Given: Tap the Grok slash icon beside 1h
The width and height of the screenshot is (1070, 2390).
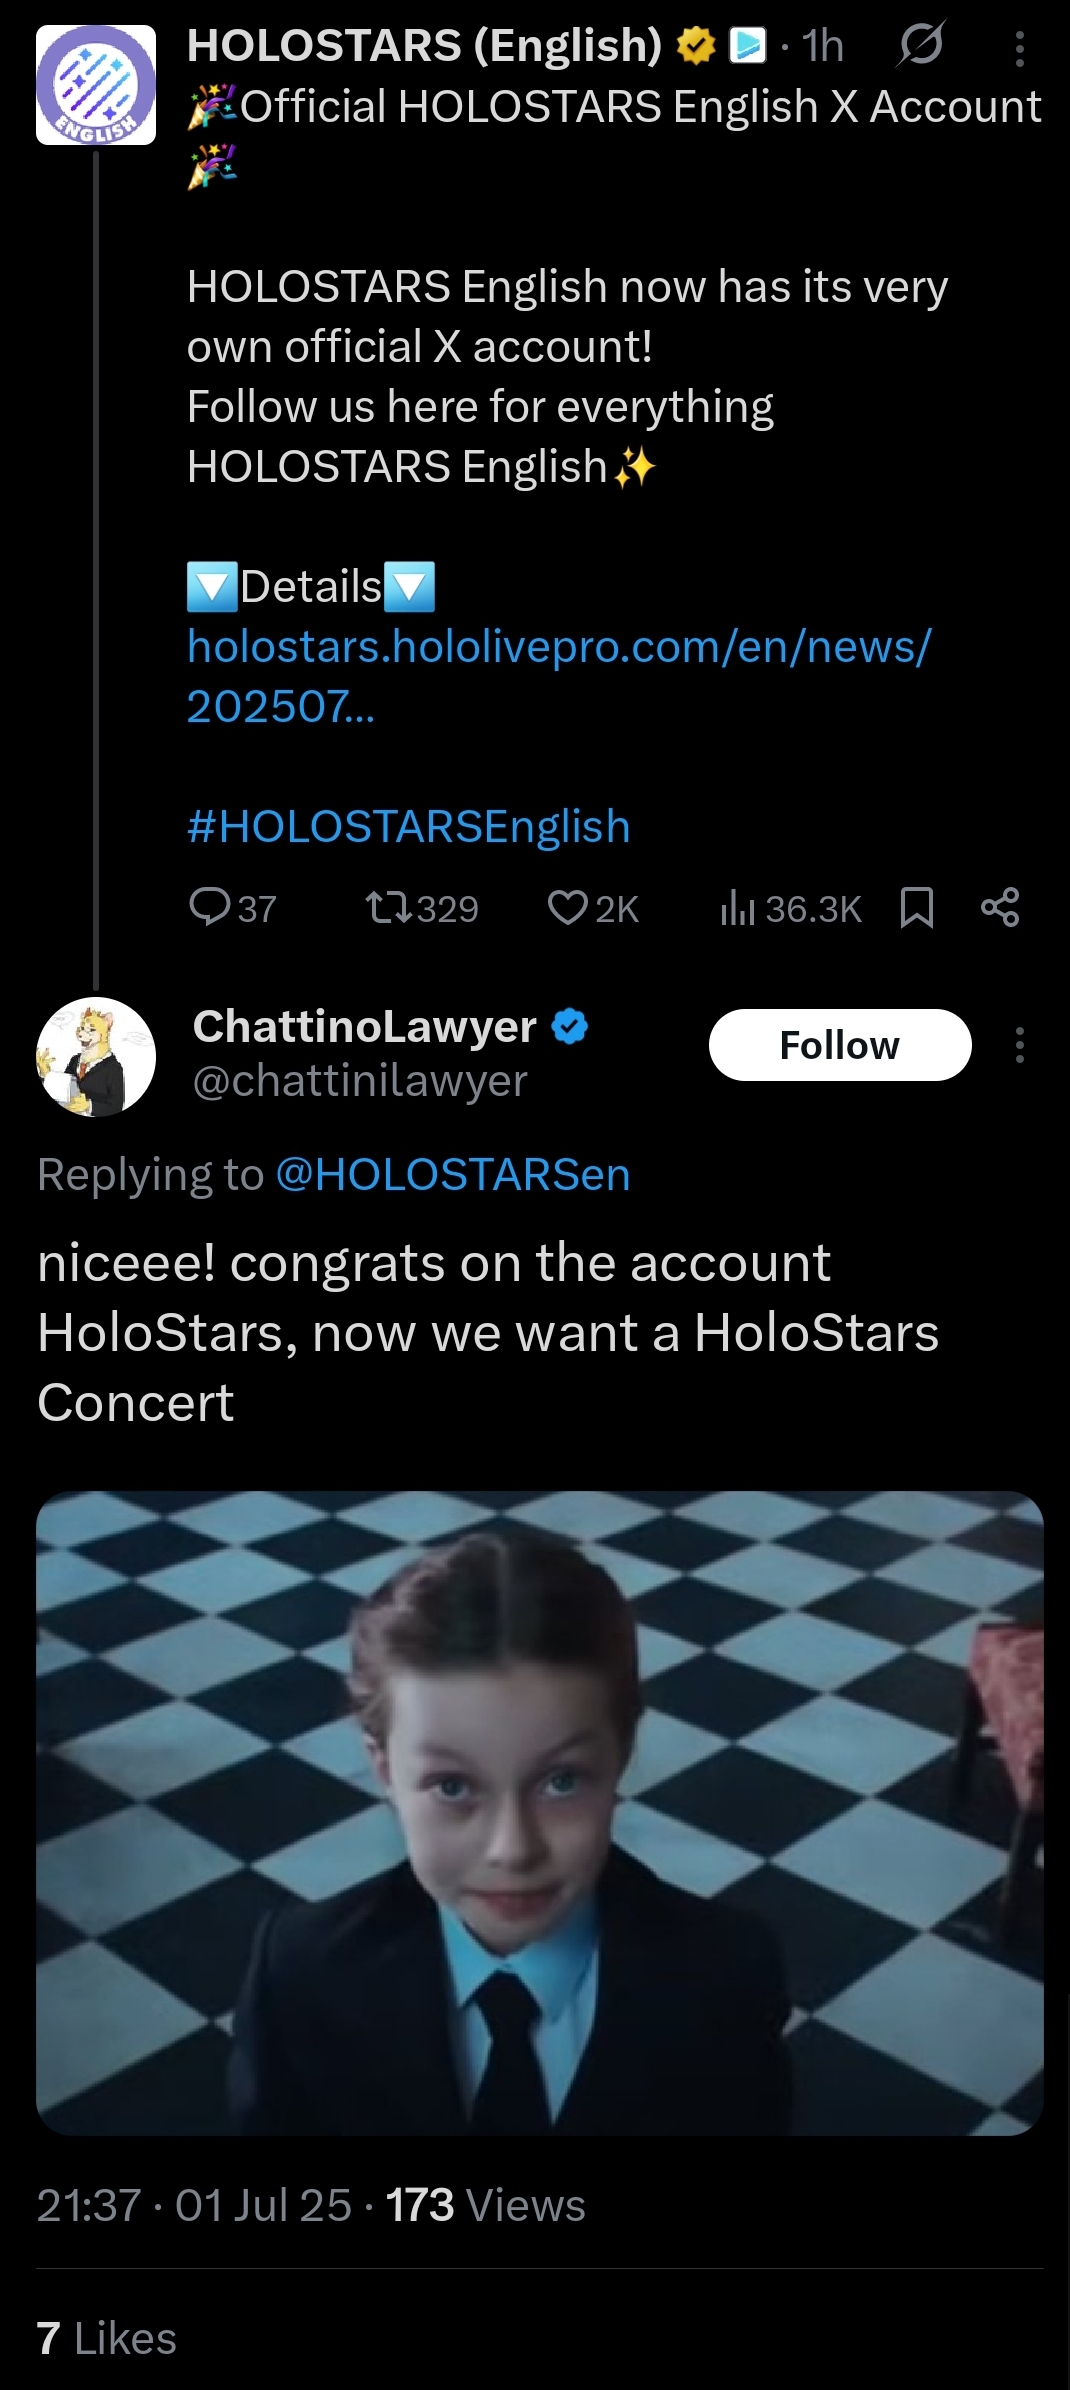Looking at the screenshot, I should click(x=921, y=45).
